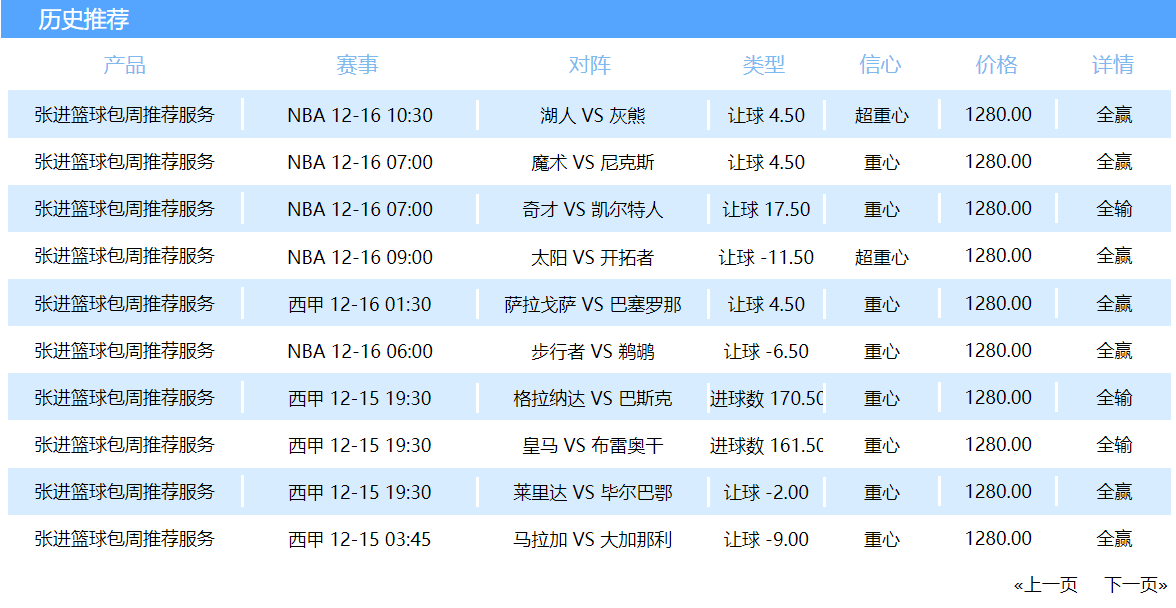Go to previous page via «上一页

pos(1046,585)
